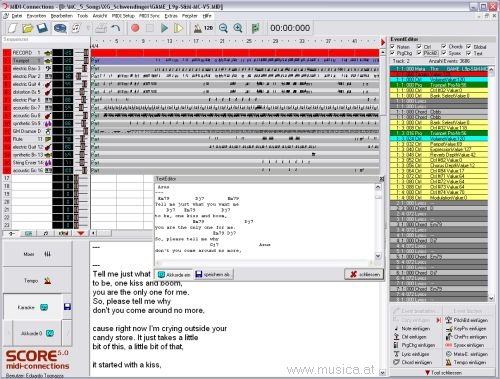Click the green marker flag toolbar icon

[255, 28]
